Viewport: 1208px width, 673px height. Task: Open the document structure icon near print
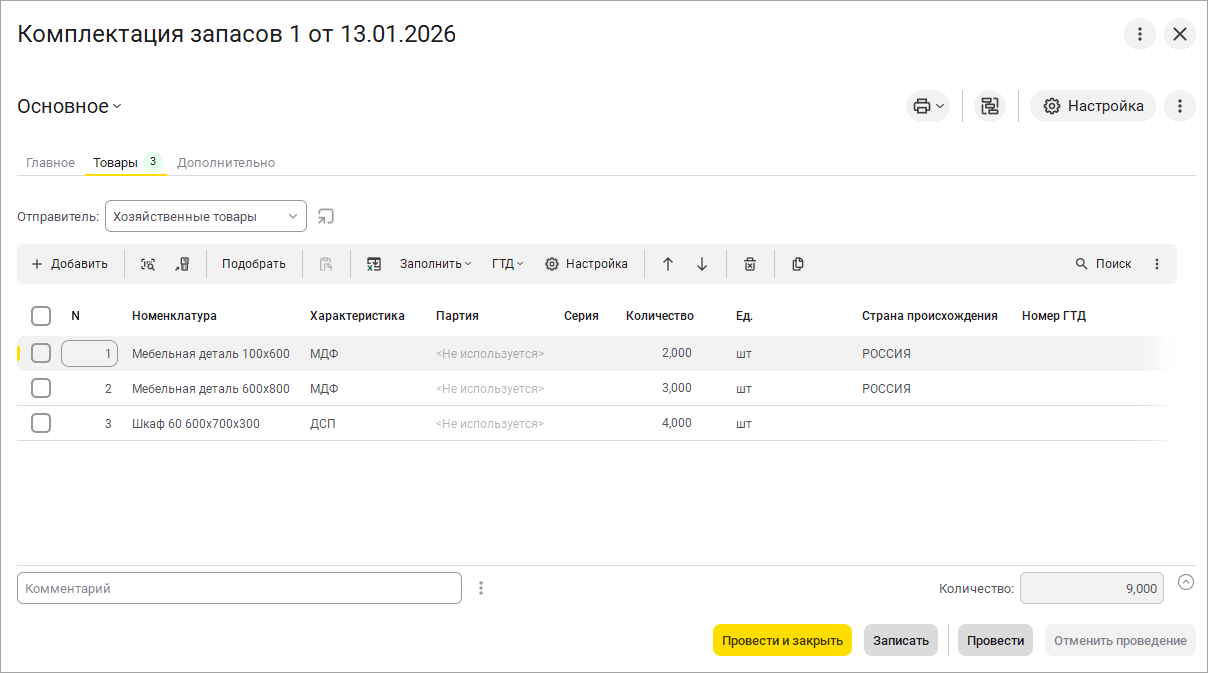pos(990,106)
